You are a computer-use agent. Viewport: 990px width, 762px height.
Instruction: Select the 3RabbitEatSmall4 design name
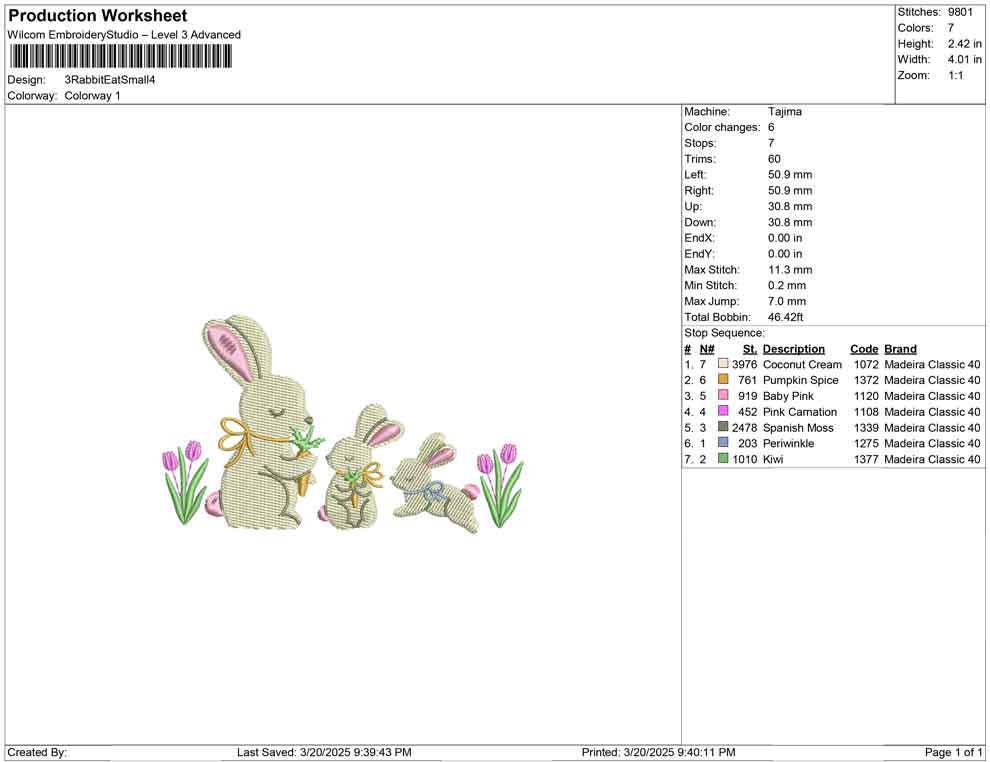(108, 79)
